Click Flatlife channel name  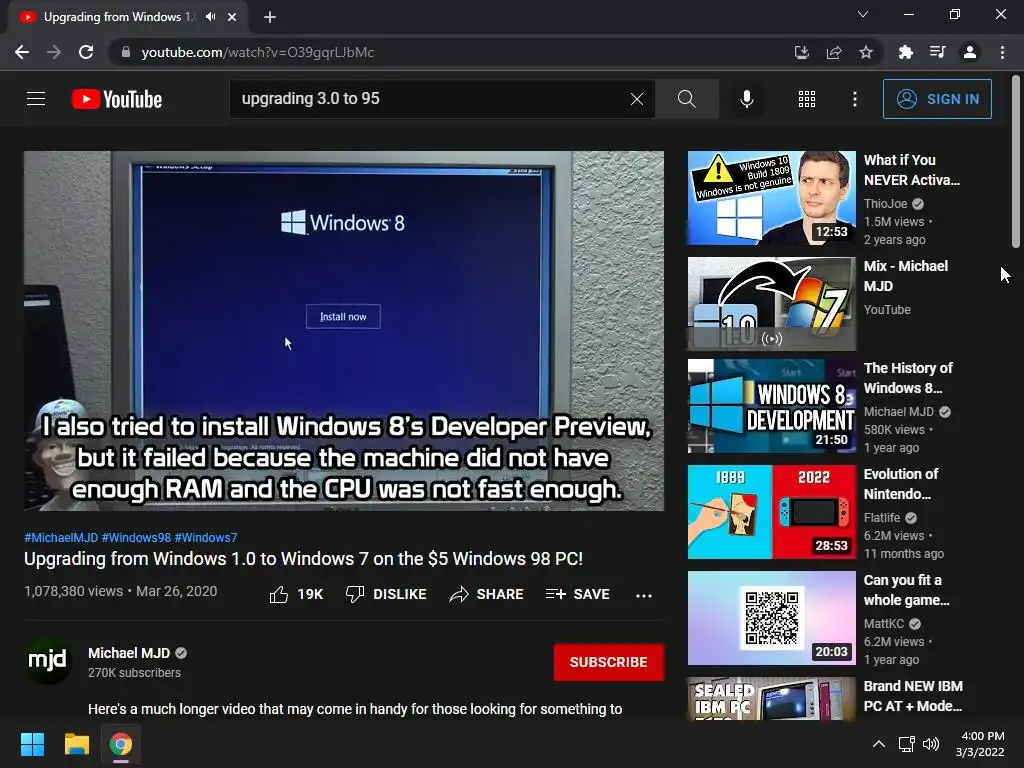click(882, 518)
